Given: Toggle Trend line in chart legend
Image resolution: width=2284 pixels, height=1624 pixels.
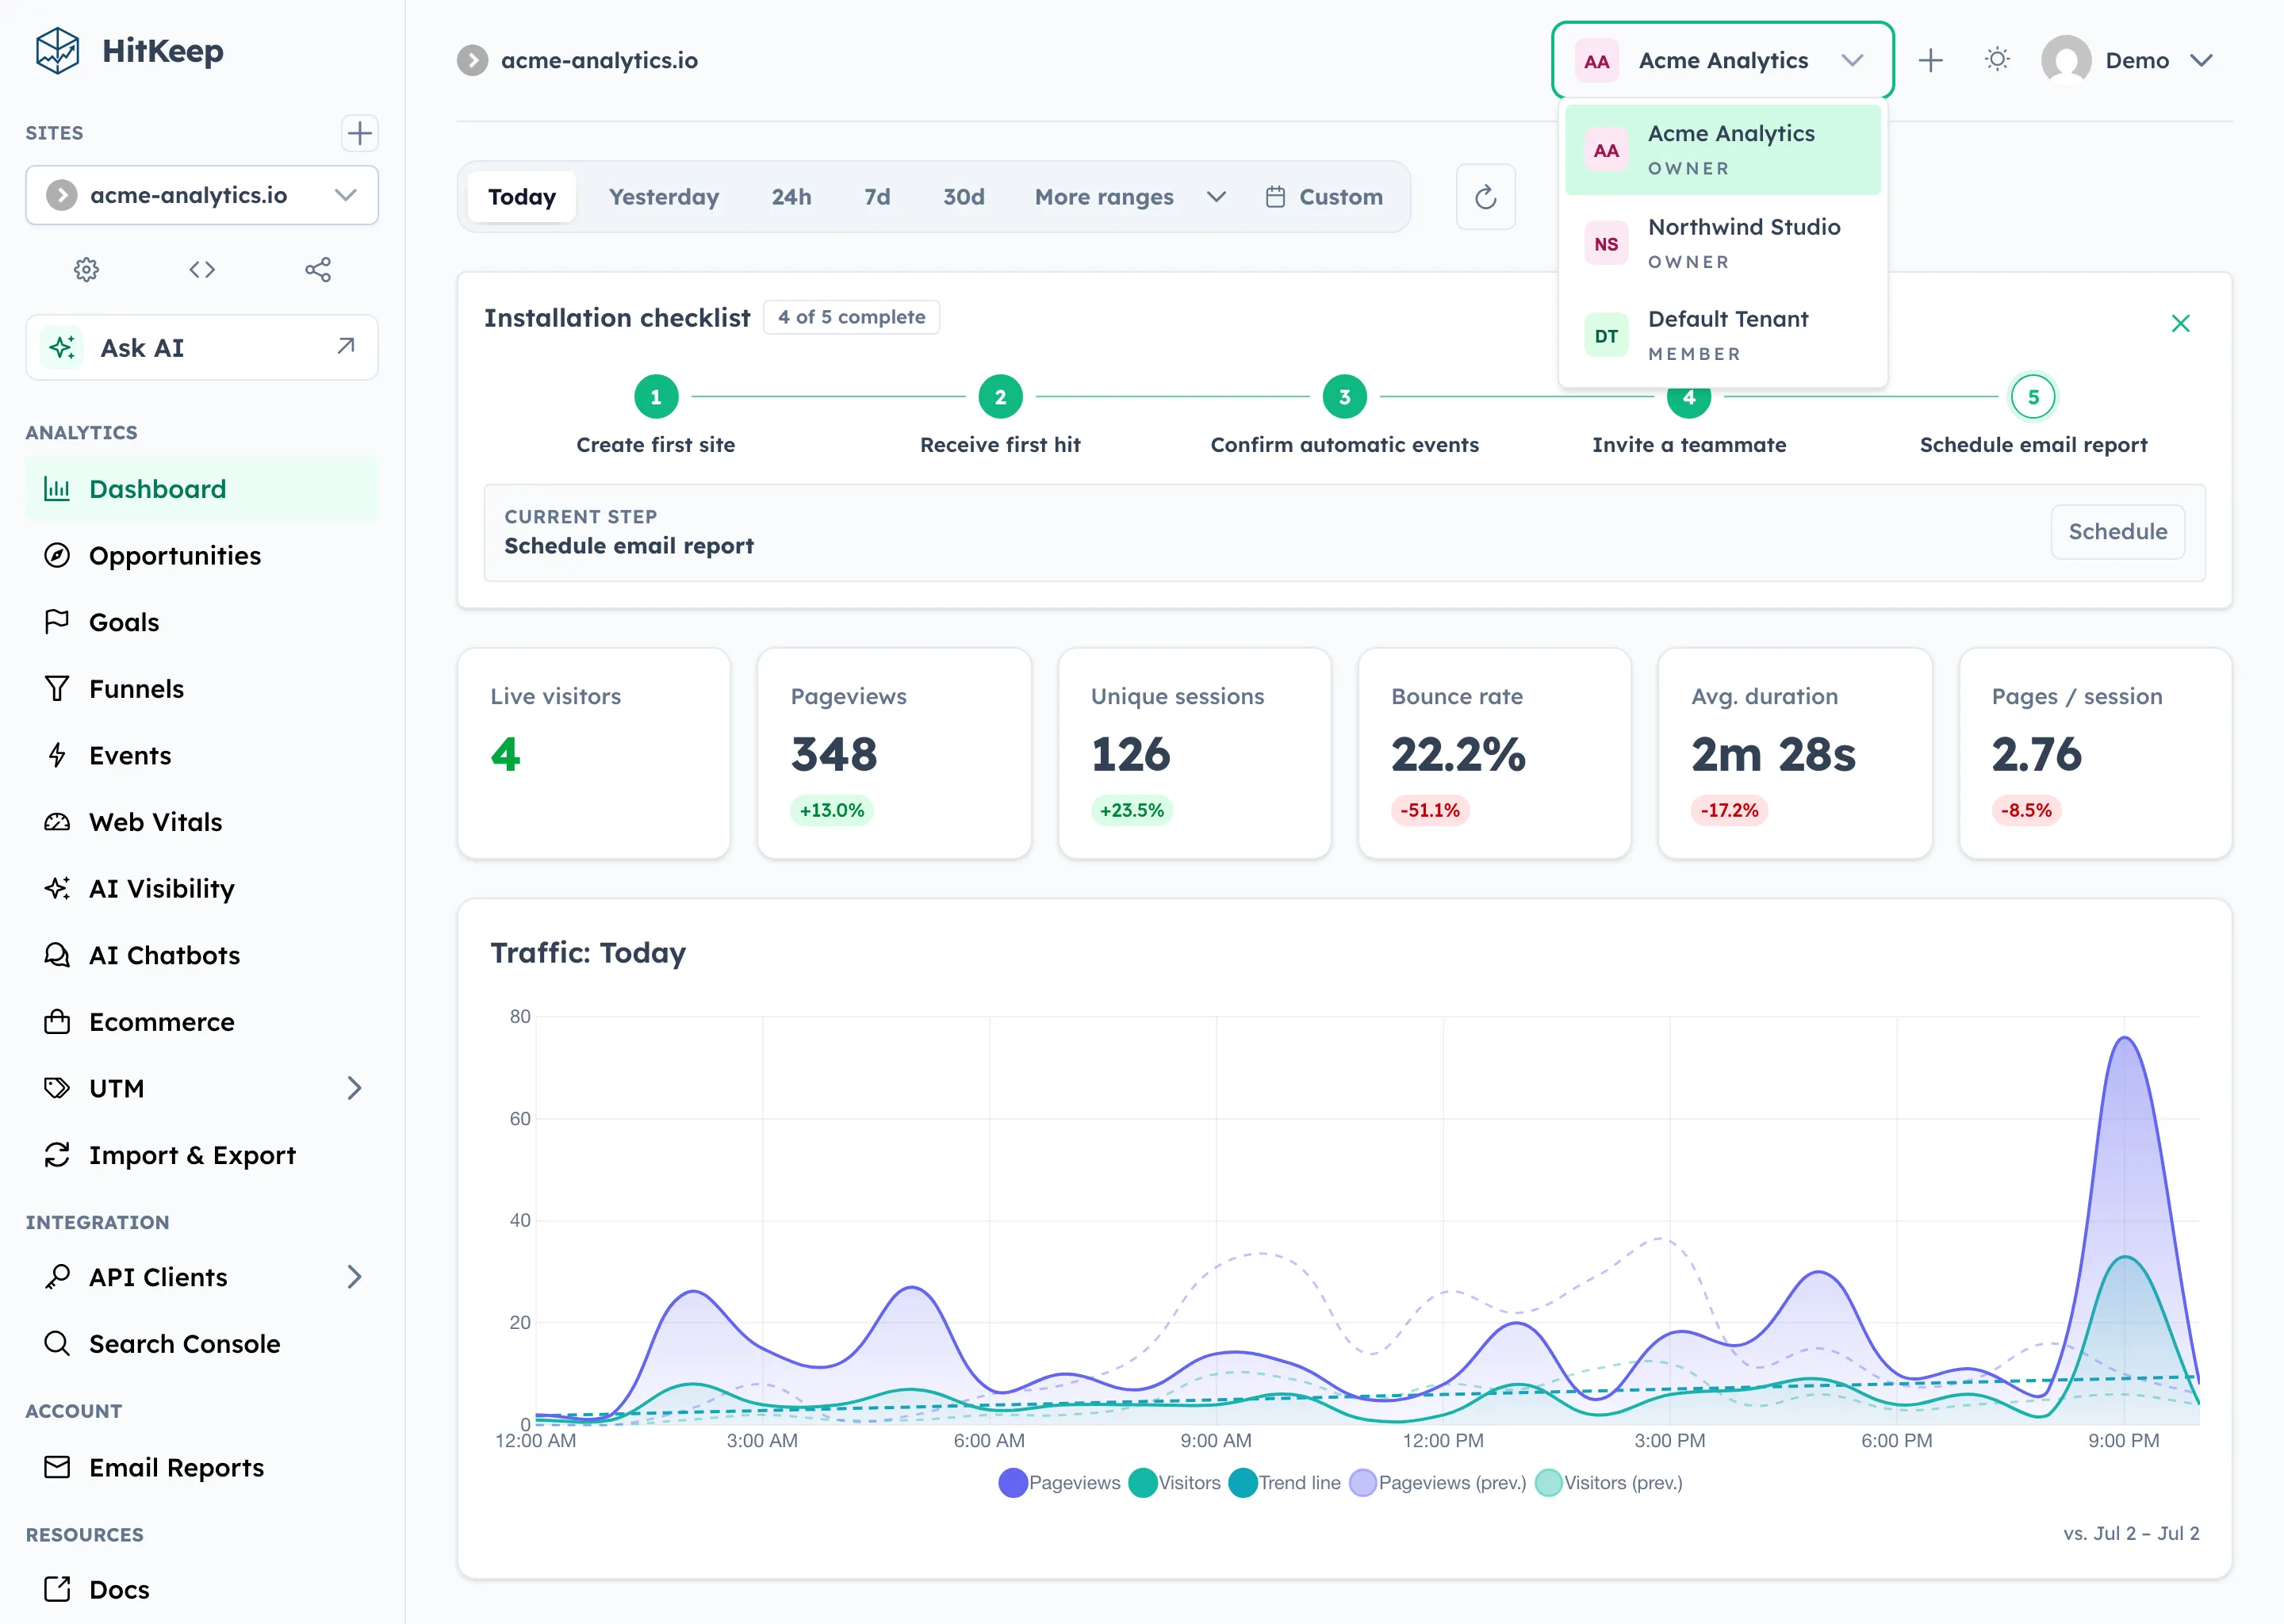Looking at the screenshot, I should pos(1284,1482).
